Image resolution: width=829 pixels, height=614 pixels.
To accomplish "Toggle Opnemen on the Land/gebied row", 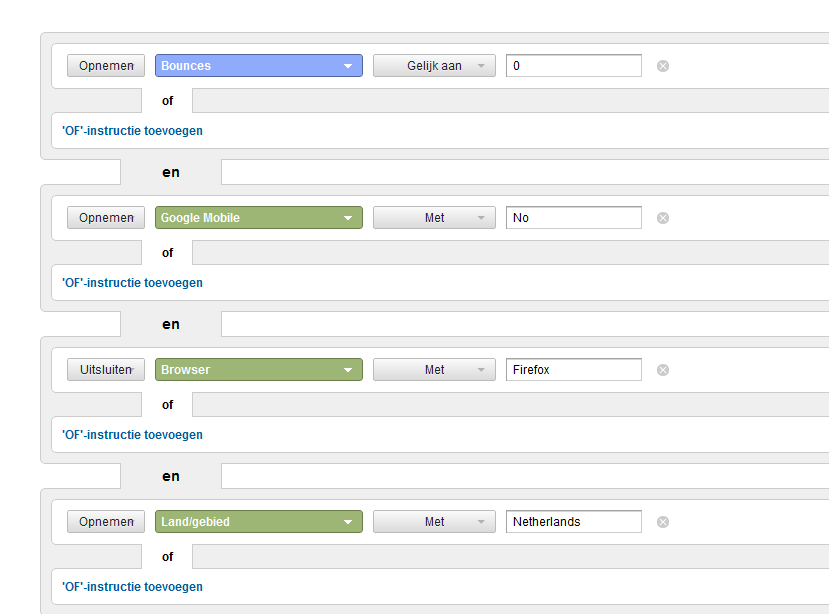I will pos(106,522).
